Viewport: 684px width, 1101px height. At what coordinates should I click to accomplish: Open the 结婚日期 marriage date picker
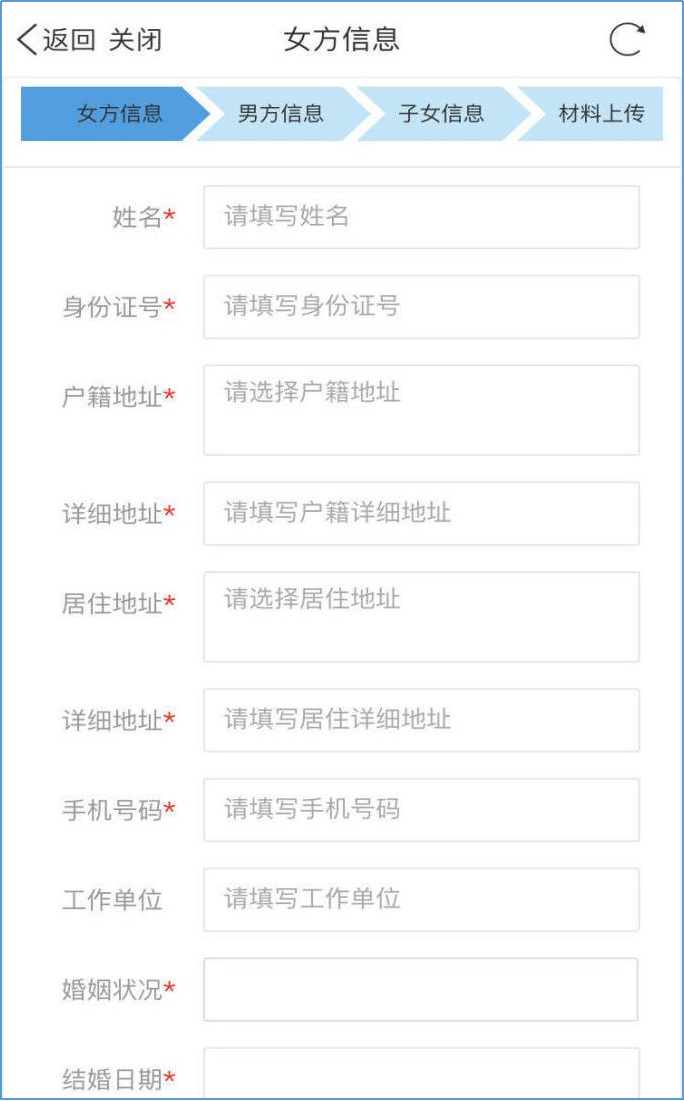[421, 1075]
